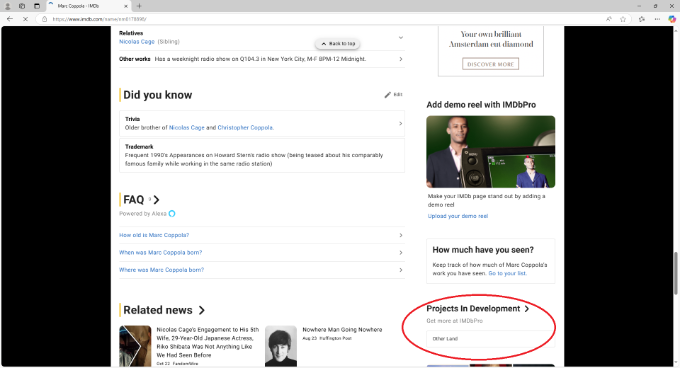Image resolution: width=680 pixels, height=368 pixels.
Task: Open workspaces icon in title bar
Action: coord(22,6)
